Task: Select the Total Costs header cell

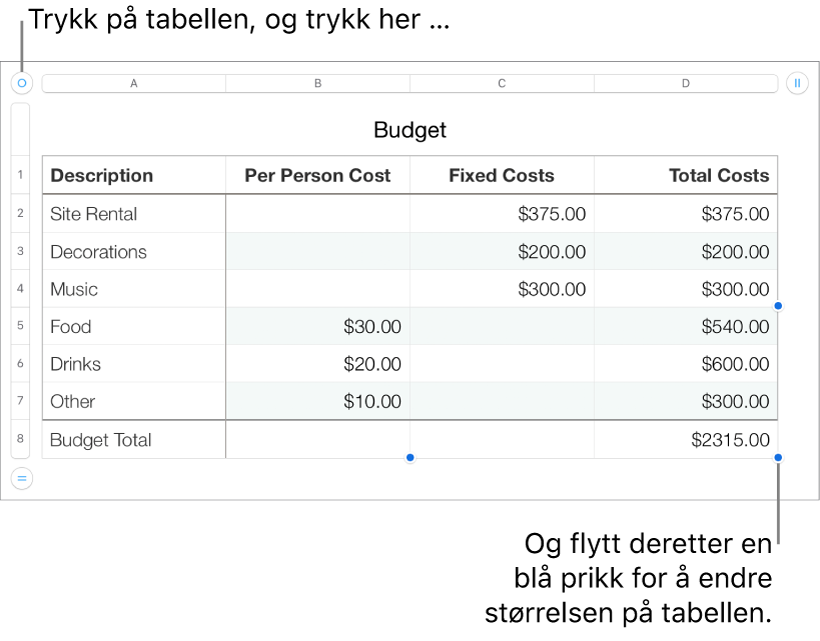Action: (686, 176)
